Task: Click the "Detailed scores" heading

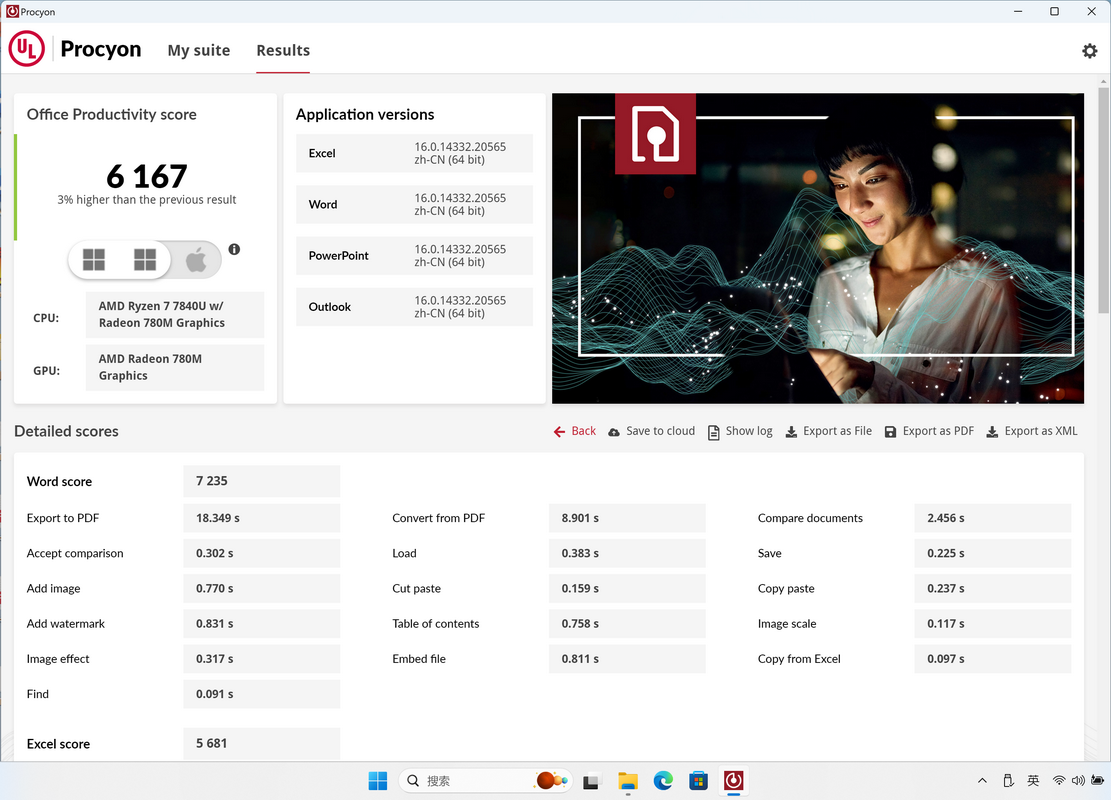Action: (x=67, y=432)
